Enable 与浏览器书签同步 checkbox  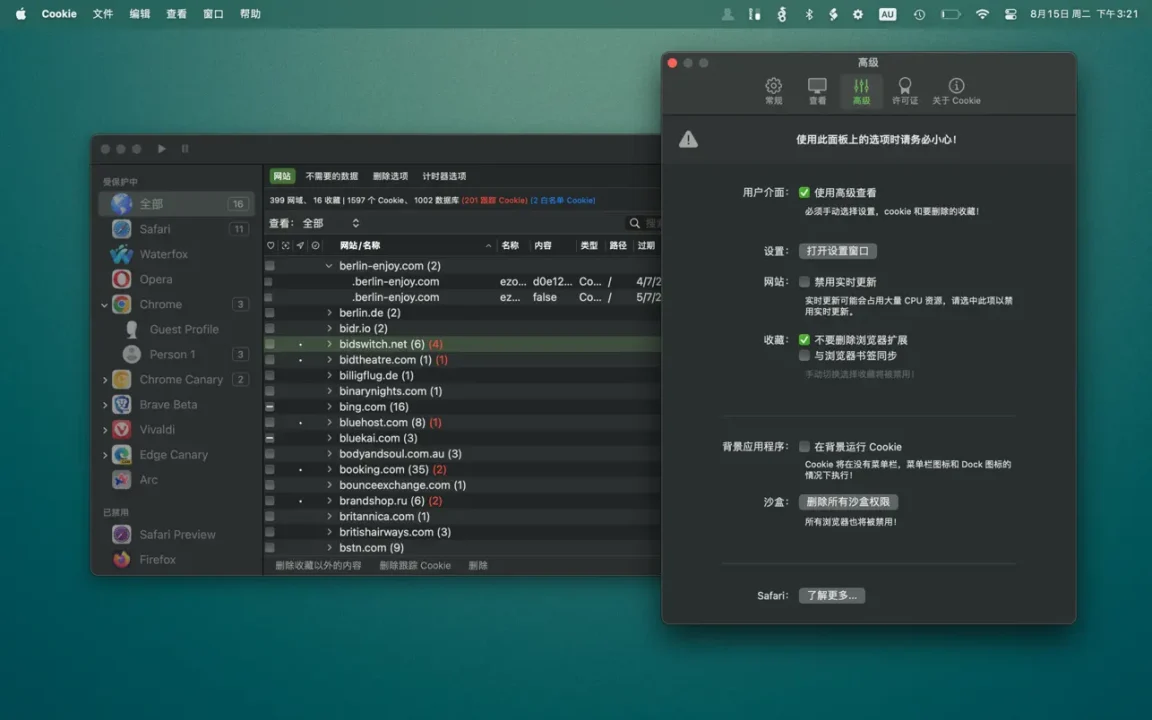click(x=804, y=356)
